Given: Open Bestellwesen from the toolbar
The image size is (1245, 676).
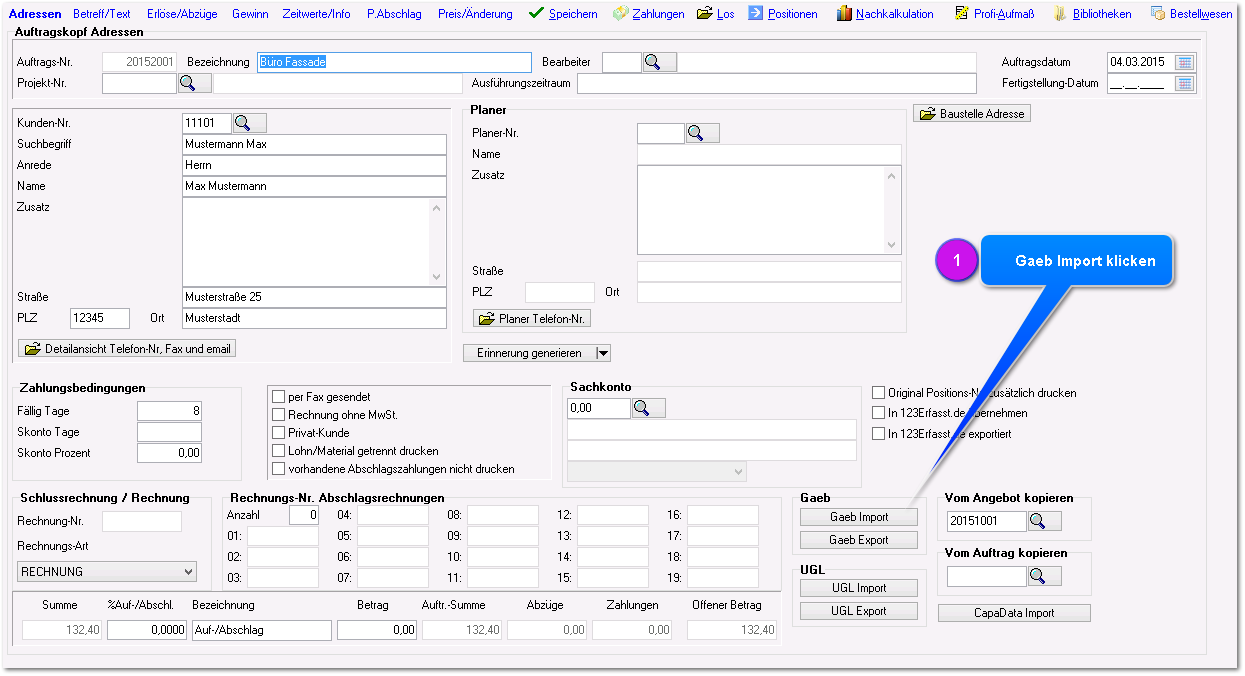Looking at the screenshot, I should pos(1191,14).
